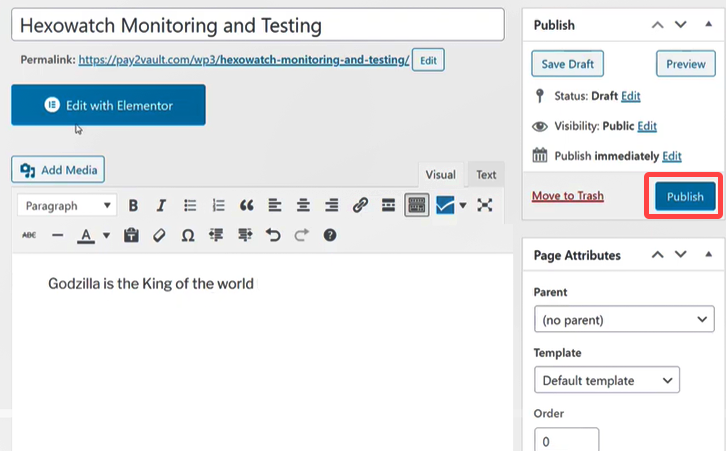Move Page Attributes panel down
Screen dimensions: 726x451
pos(681,254)
